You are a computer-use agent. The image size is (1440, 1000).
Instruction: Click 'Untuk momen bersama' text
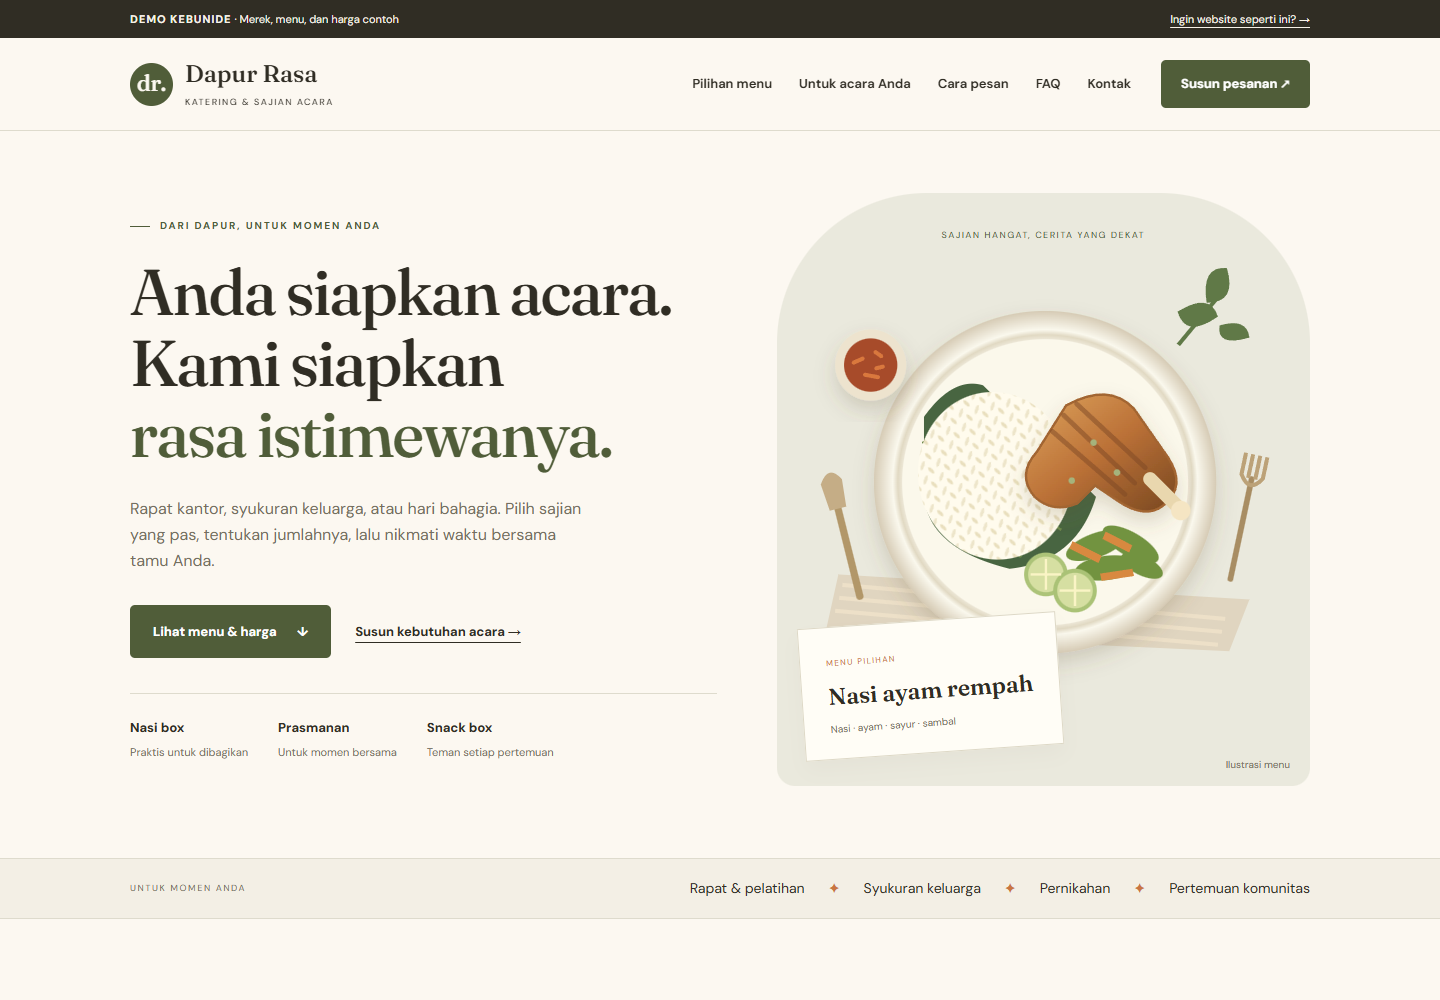337,752
